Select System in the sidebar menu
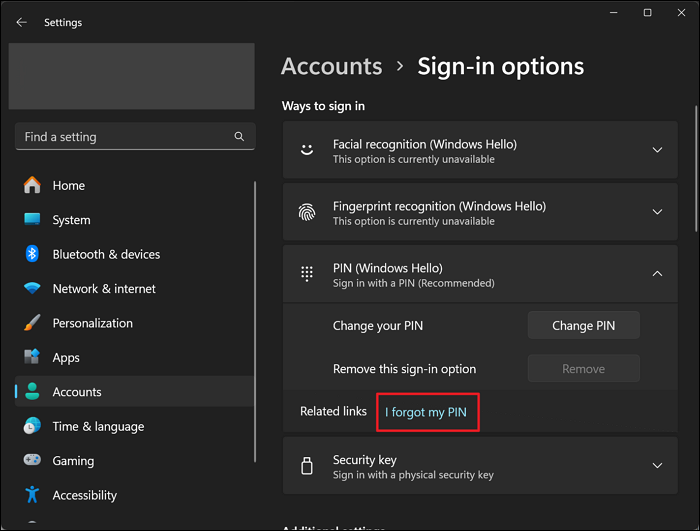 point(71,220)
